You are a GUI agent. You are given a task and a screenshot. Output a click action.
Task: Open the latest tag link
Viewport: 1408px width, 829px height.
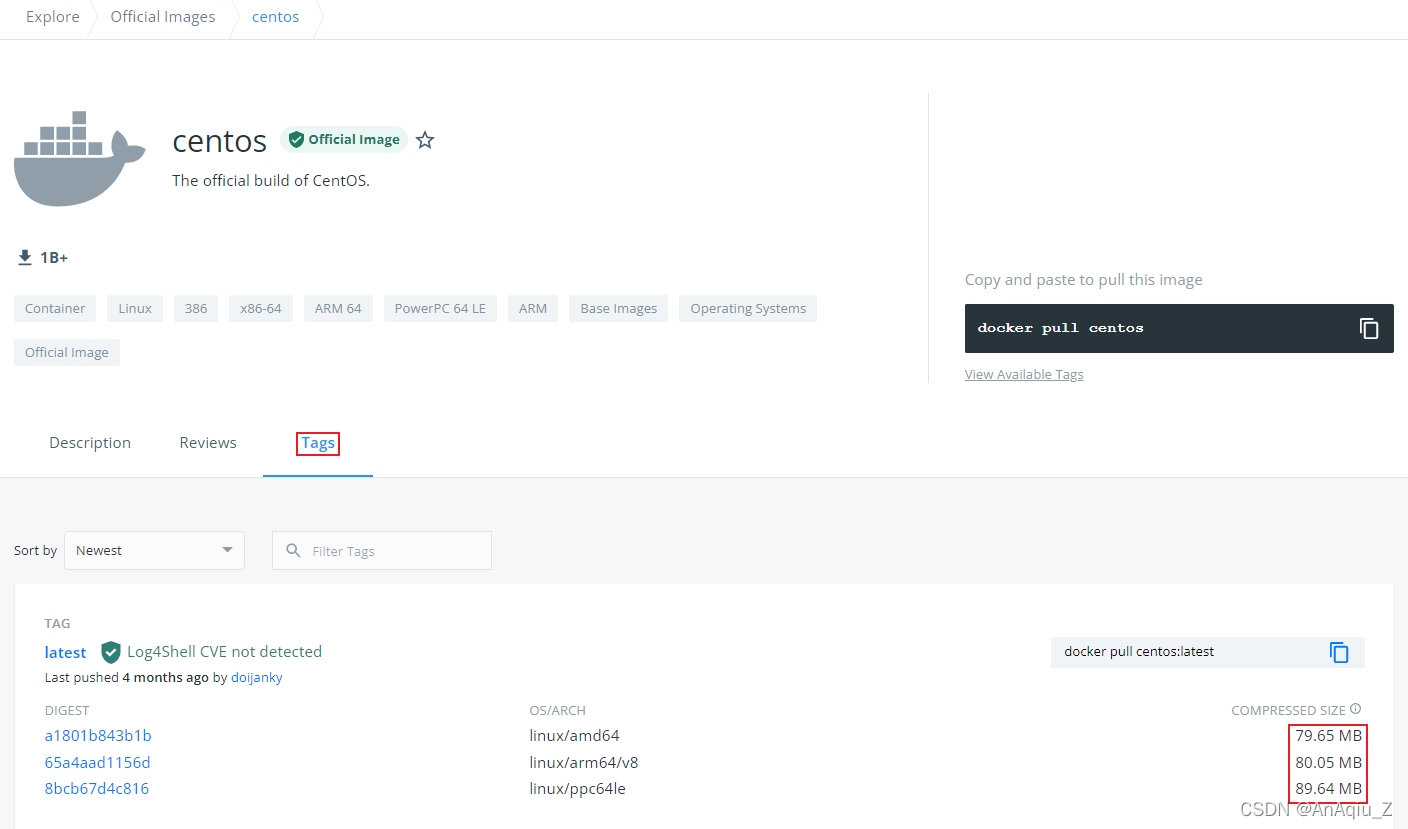66,652
